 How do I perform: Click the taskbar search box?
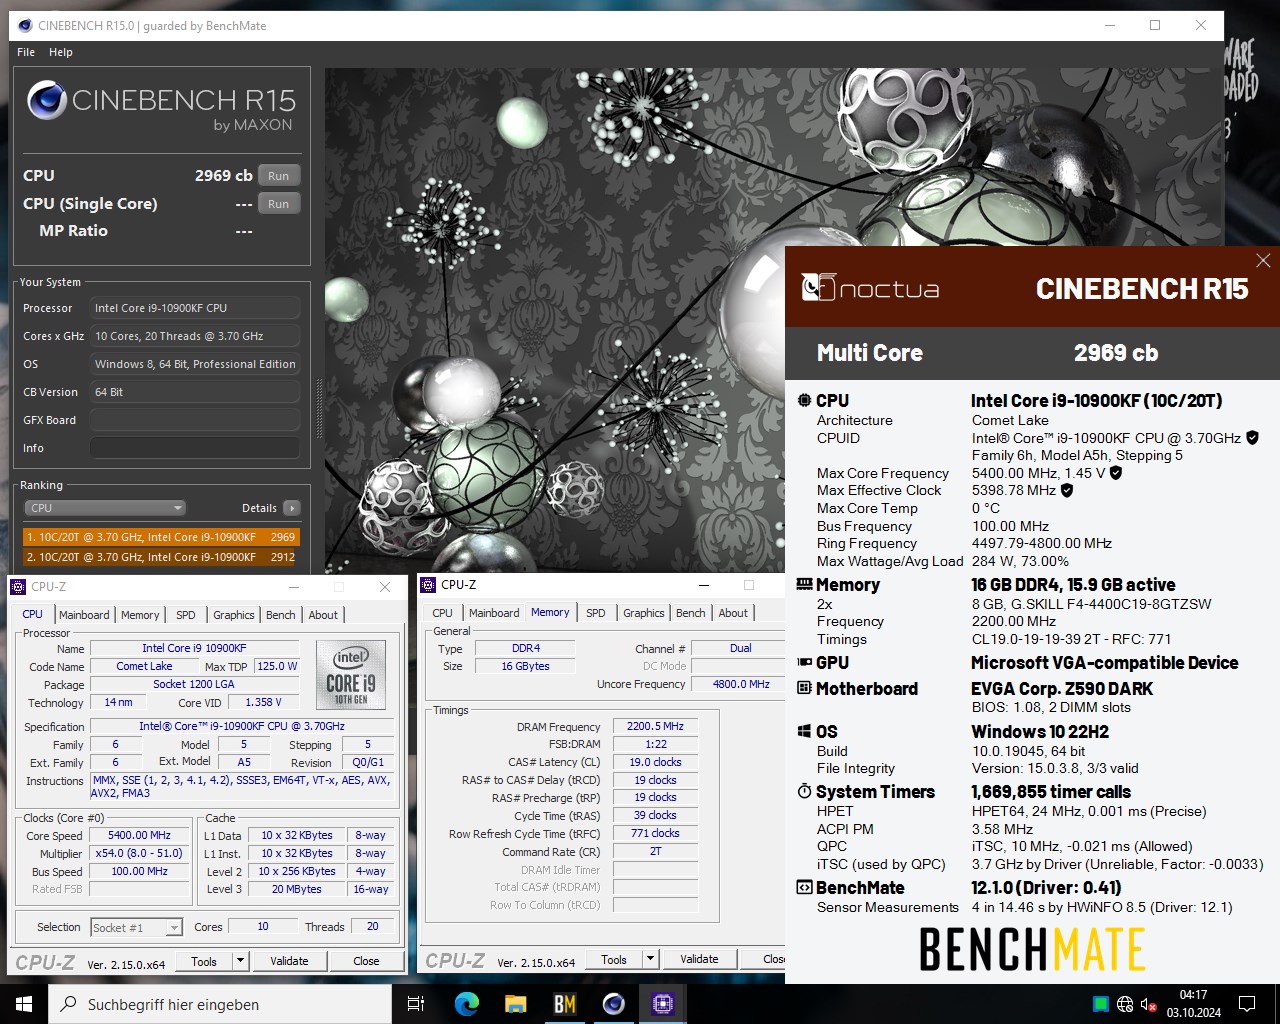point(220,1004)
